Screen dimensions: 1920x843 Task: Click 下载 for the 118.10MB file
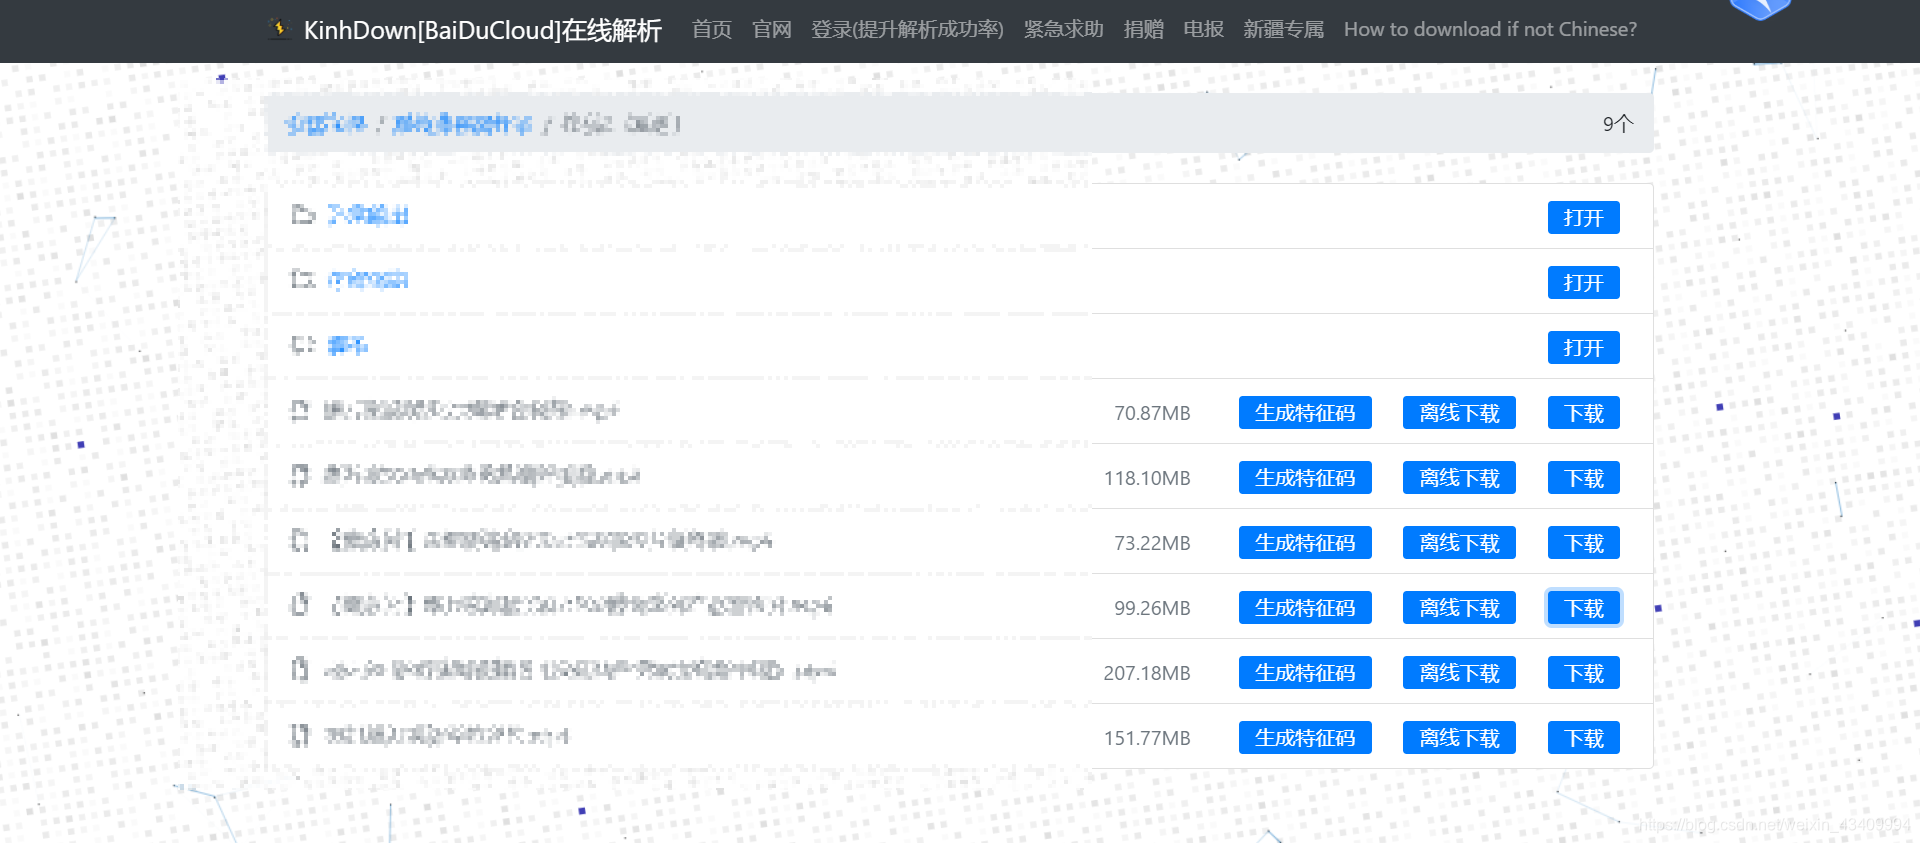click(x=1583, y=478)
